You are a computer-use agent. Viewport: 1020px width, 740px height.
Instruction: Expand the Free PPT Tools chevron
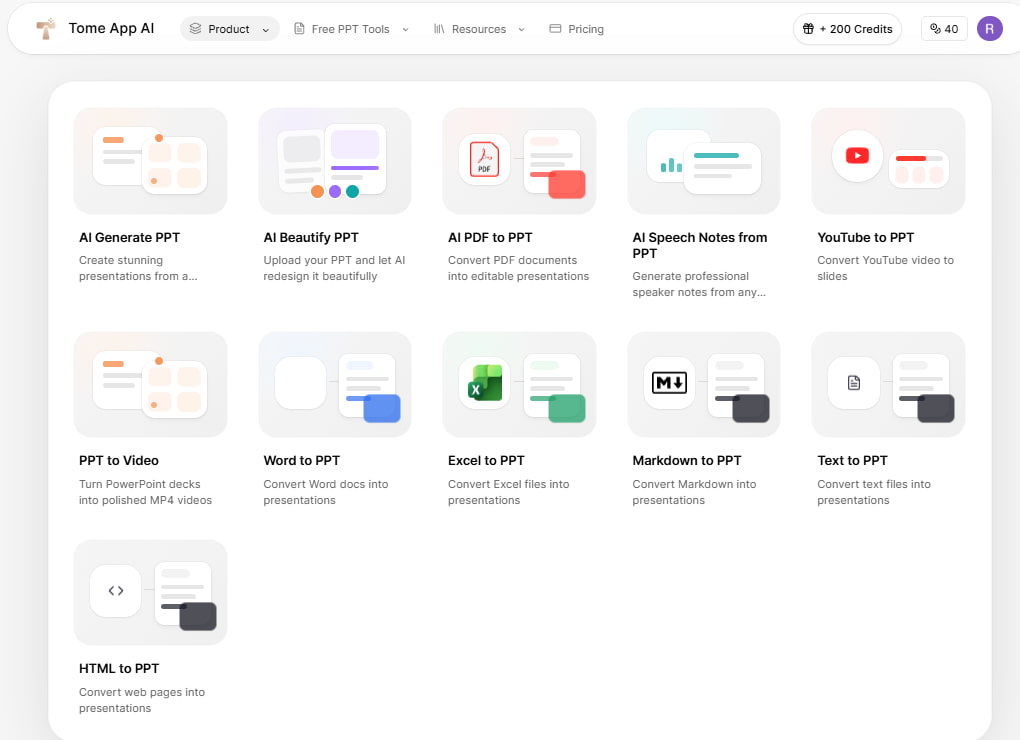point(405,30)
